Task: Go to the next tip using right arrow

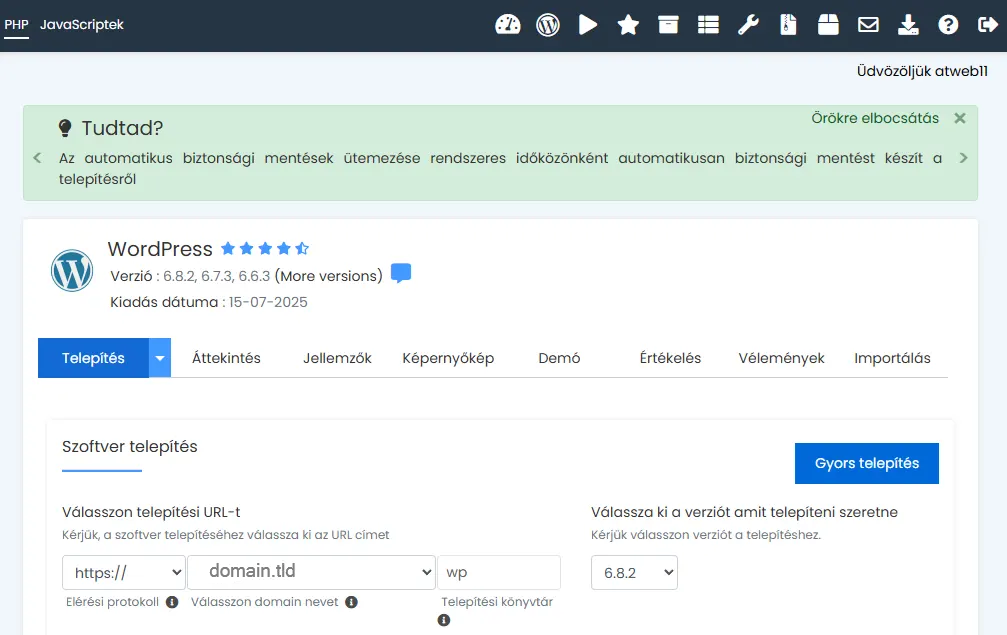Action: pos(963,158)
